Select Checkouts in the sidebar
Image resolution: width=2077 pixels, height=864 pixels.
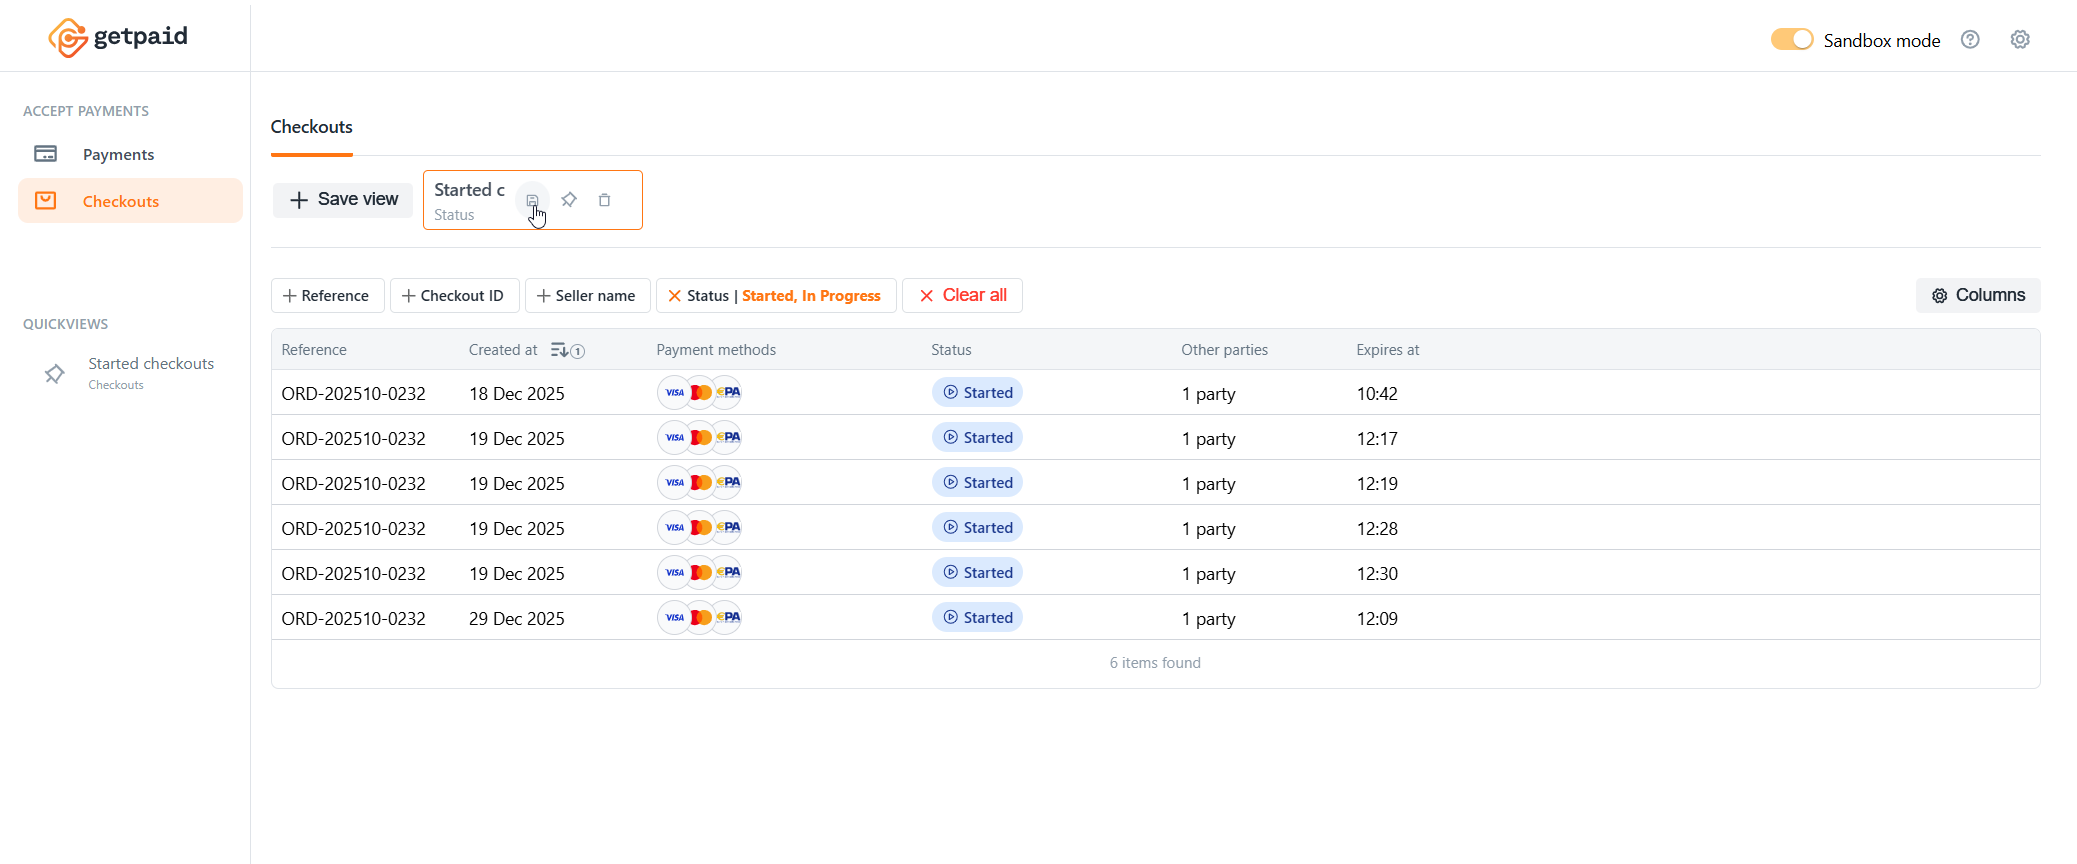(x=130, y=201)
